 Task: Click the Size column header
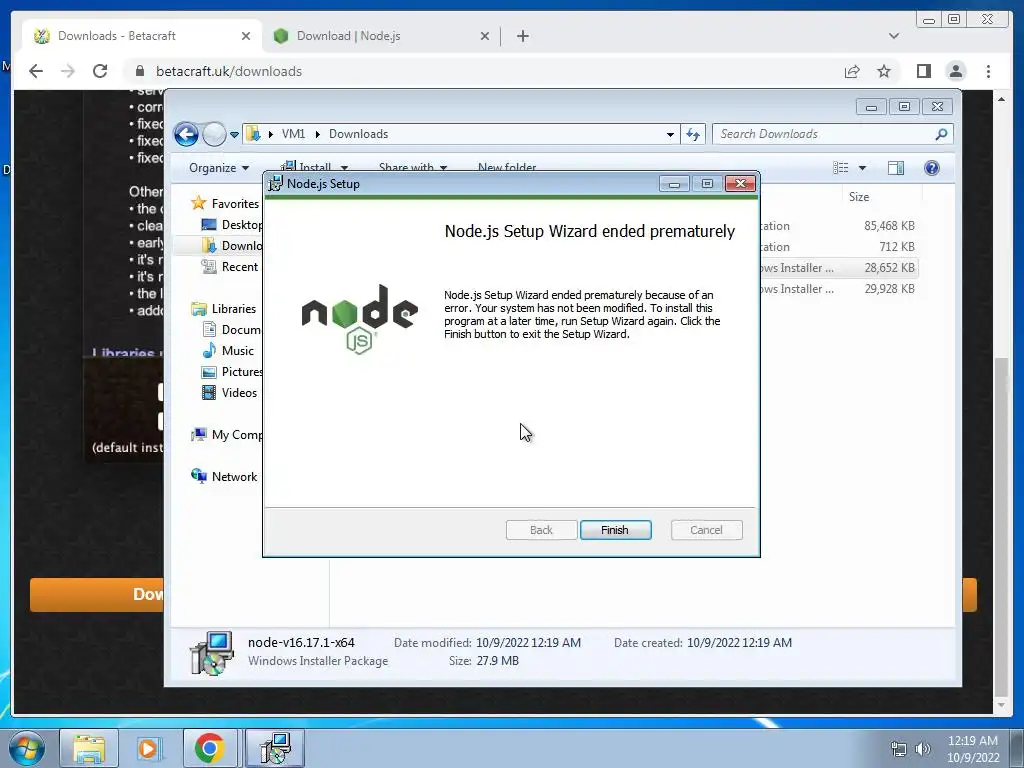859,197
